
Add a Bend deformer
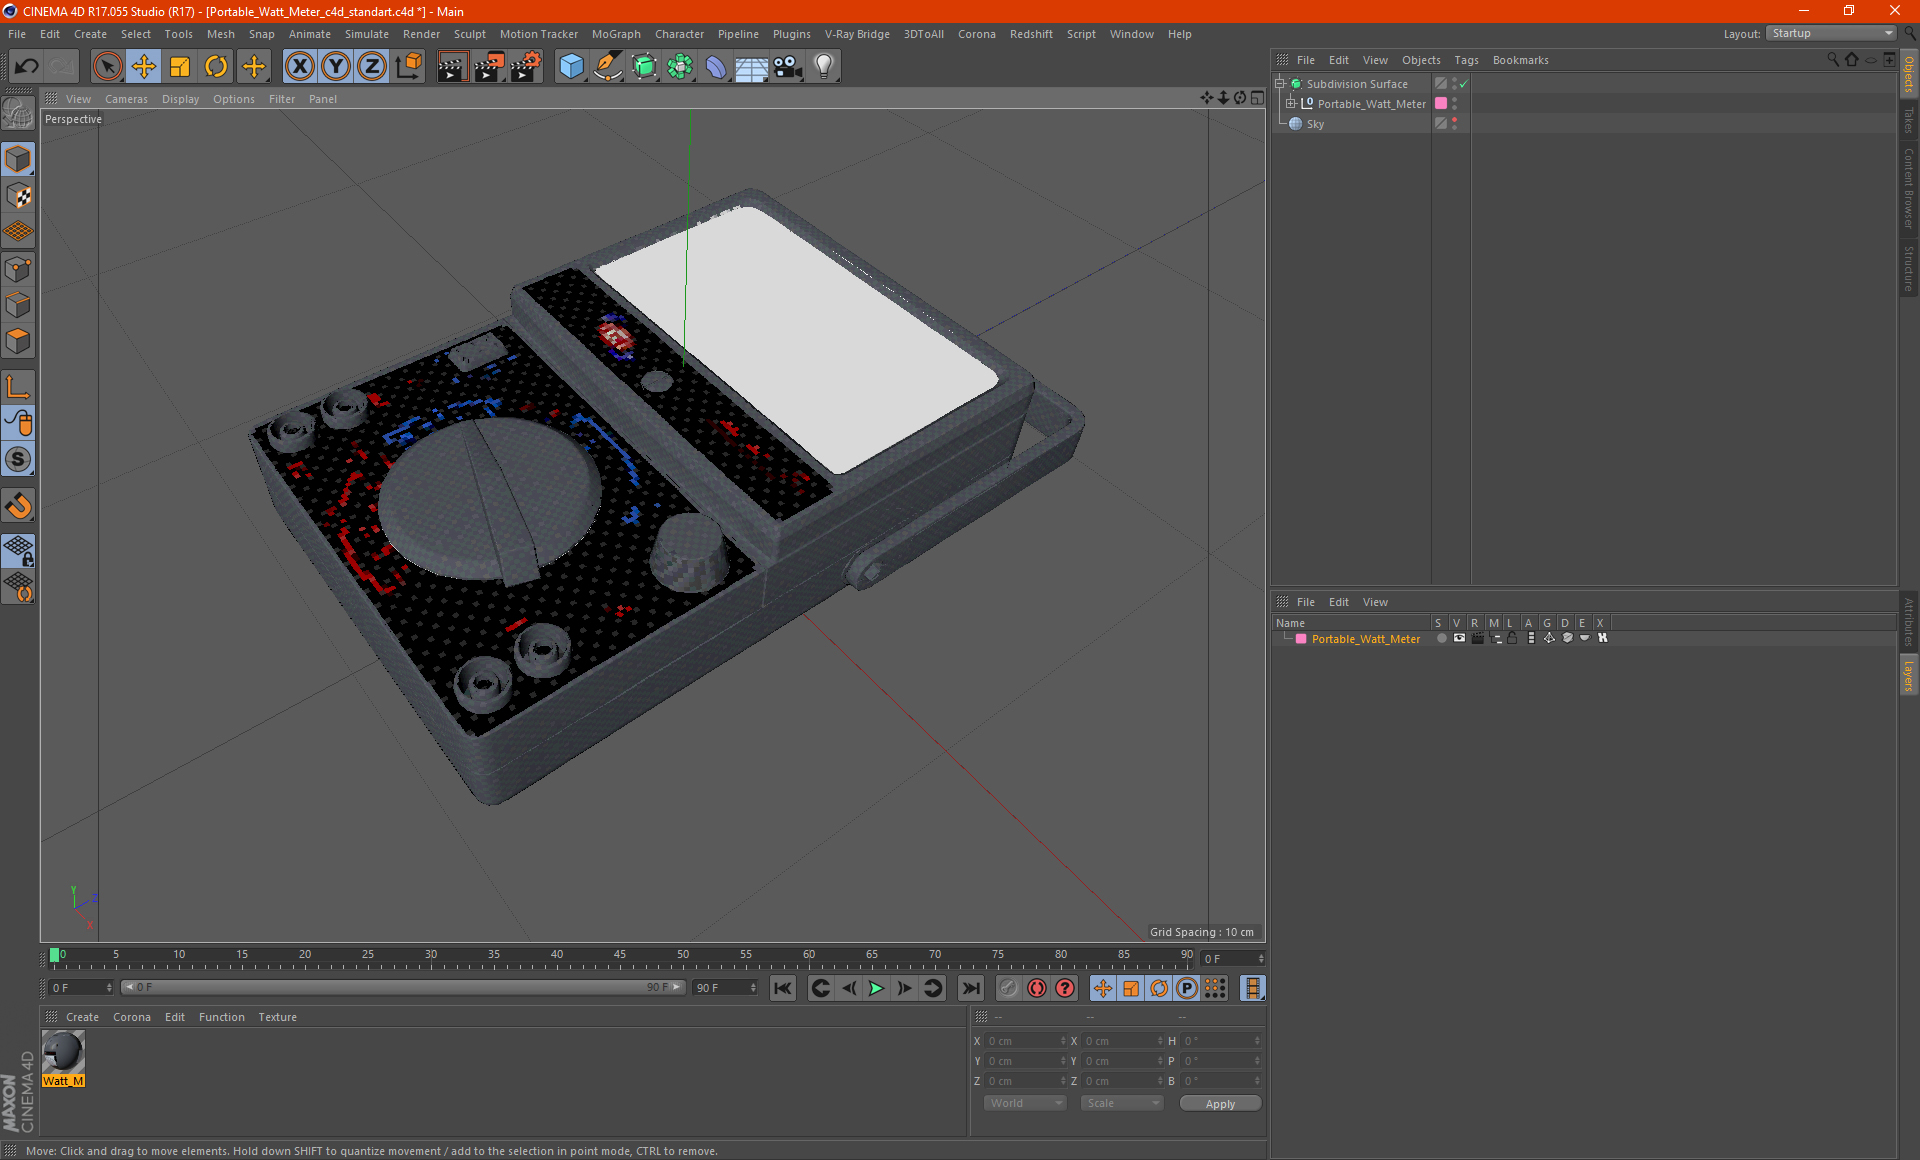point(716,67)
